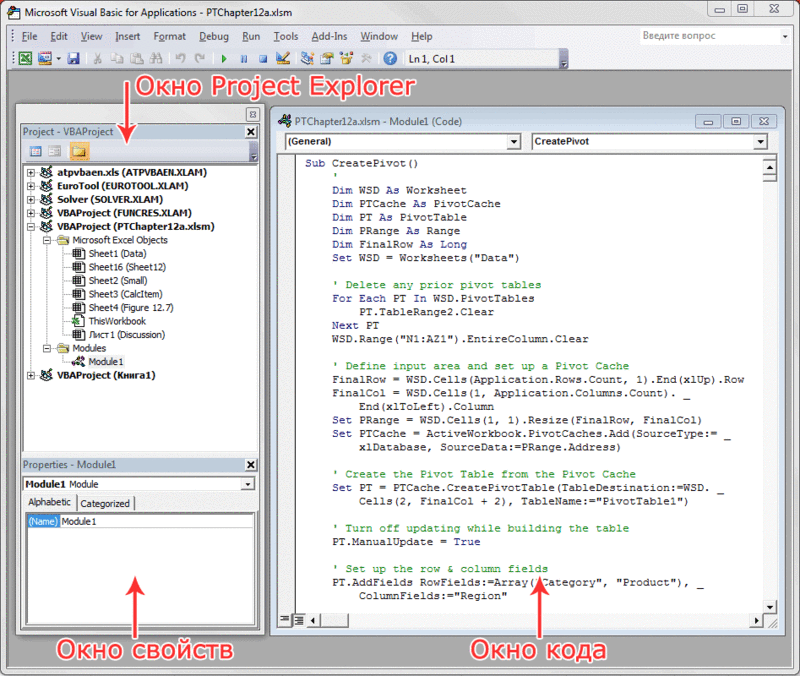Image resolution: width=800 pixels, height=676 pixels.
Task: Expand VBAProject (FUNCRES.XLAM) node
Action: [x=31, y=213]
